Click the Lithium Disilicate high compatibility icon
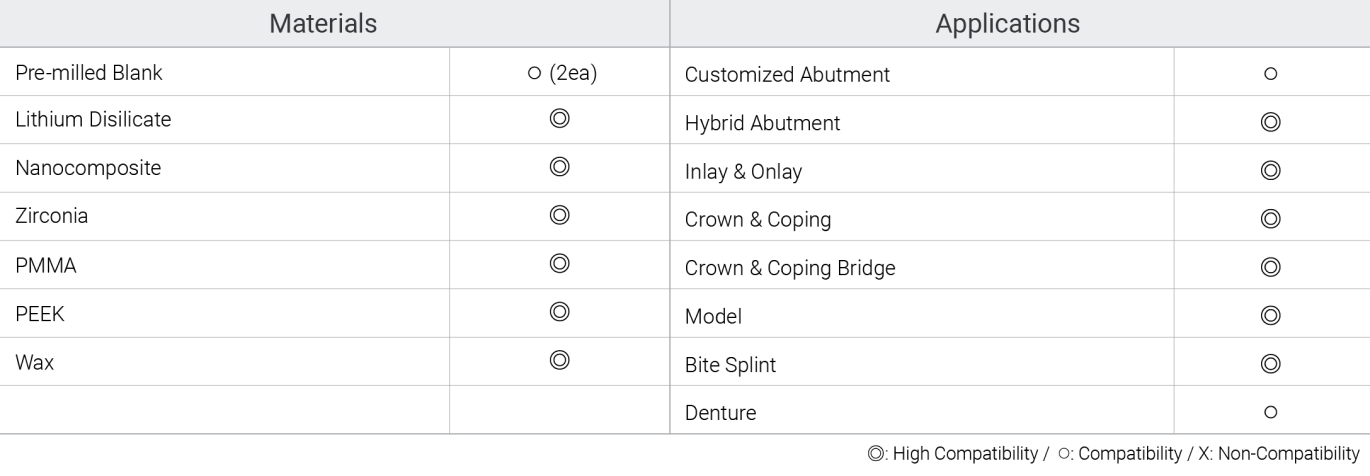The image size is (1370, 476). click(x=560, y=120)
